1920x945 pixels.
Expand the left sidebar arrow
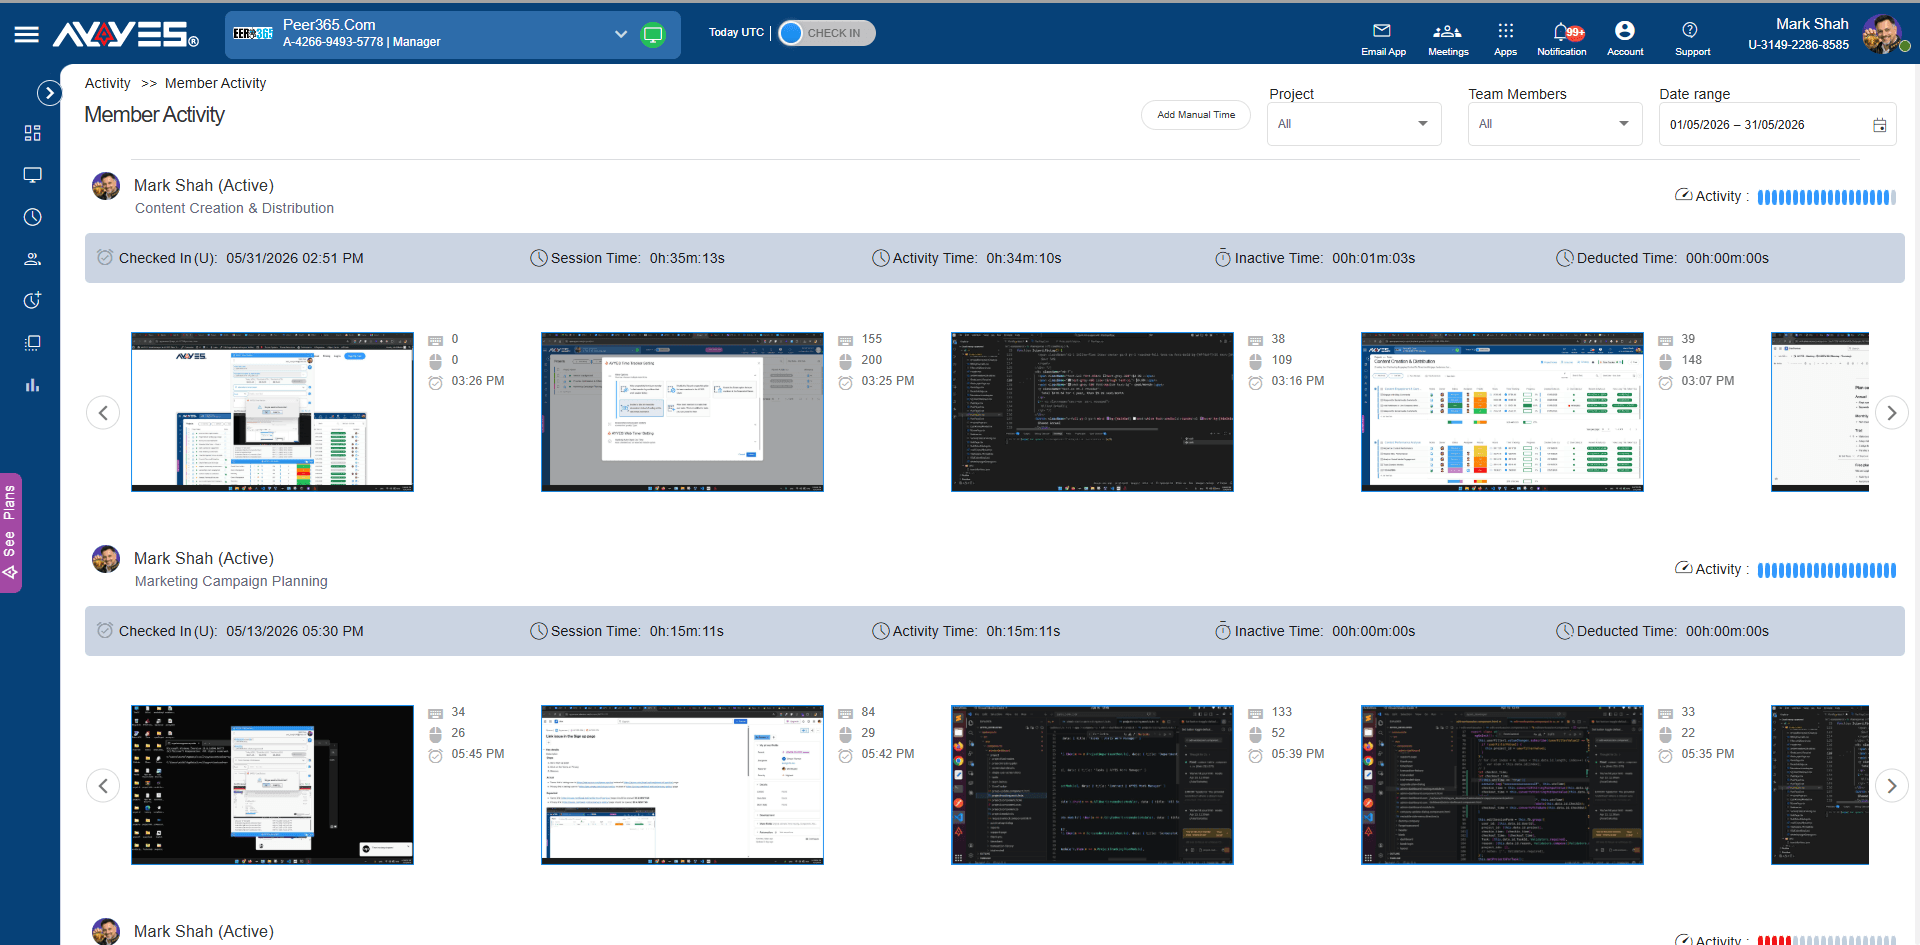(x=49, y=93)
